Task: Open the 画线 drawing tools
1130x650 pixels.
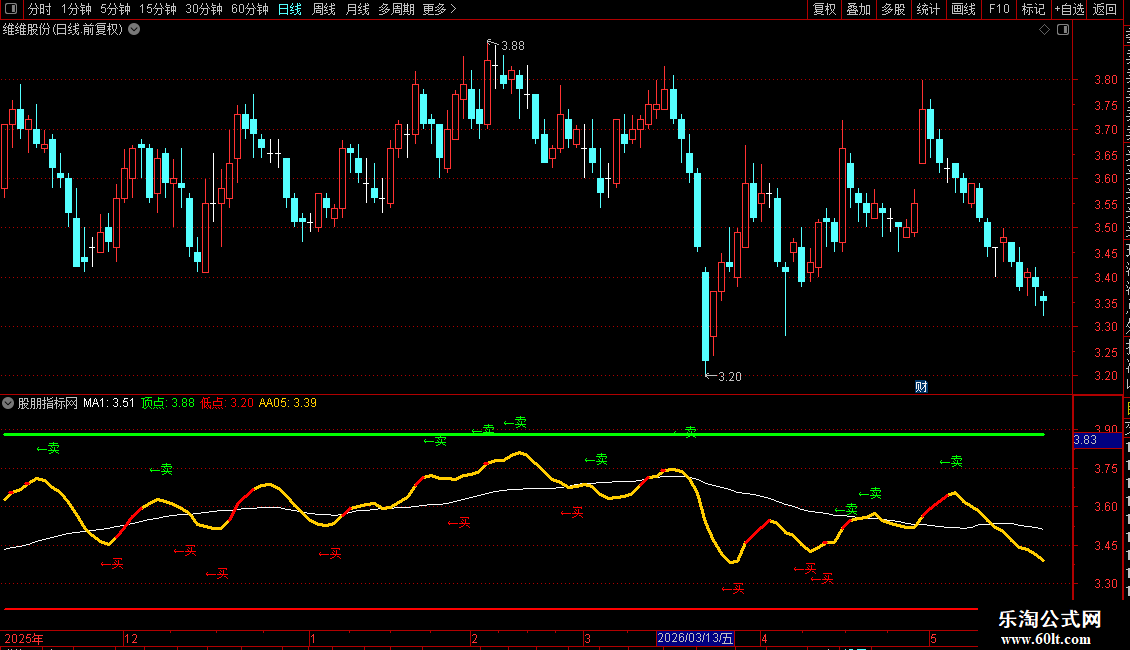Action: (963, 9)
